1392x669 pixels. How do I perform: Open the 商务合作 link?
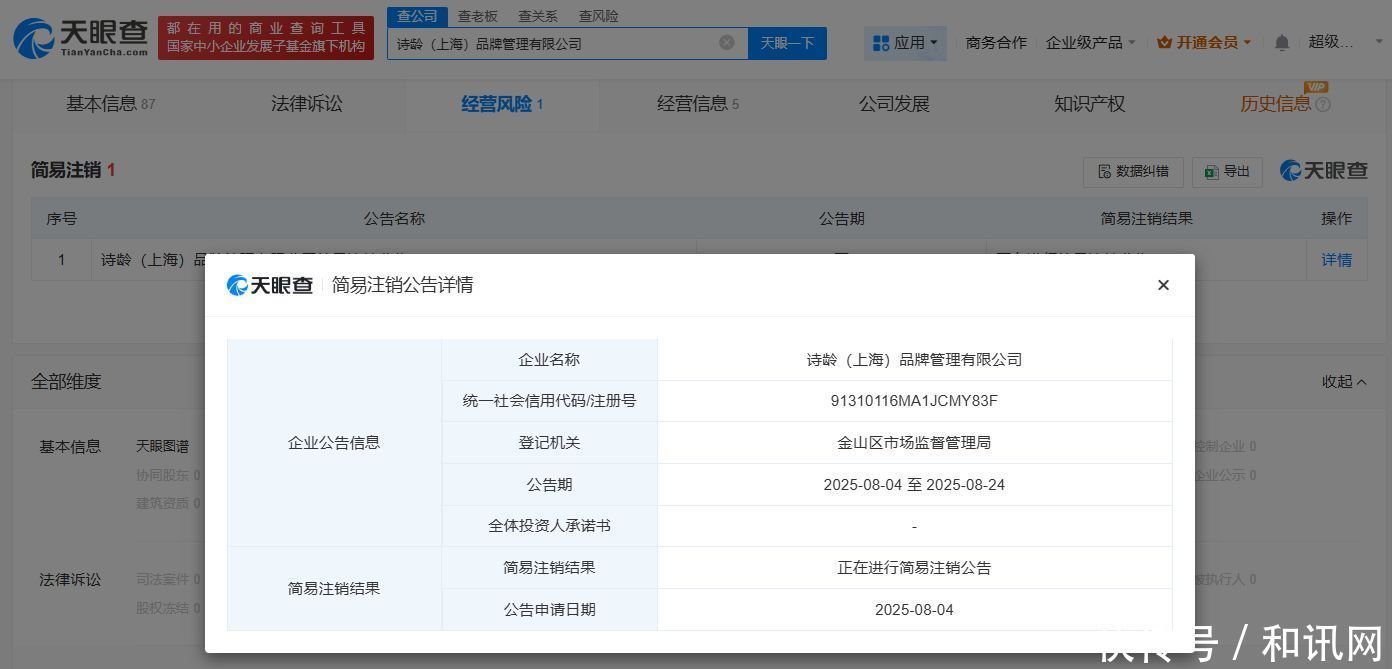996,43
